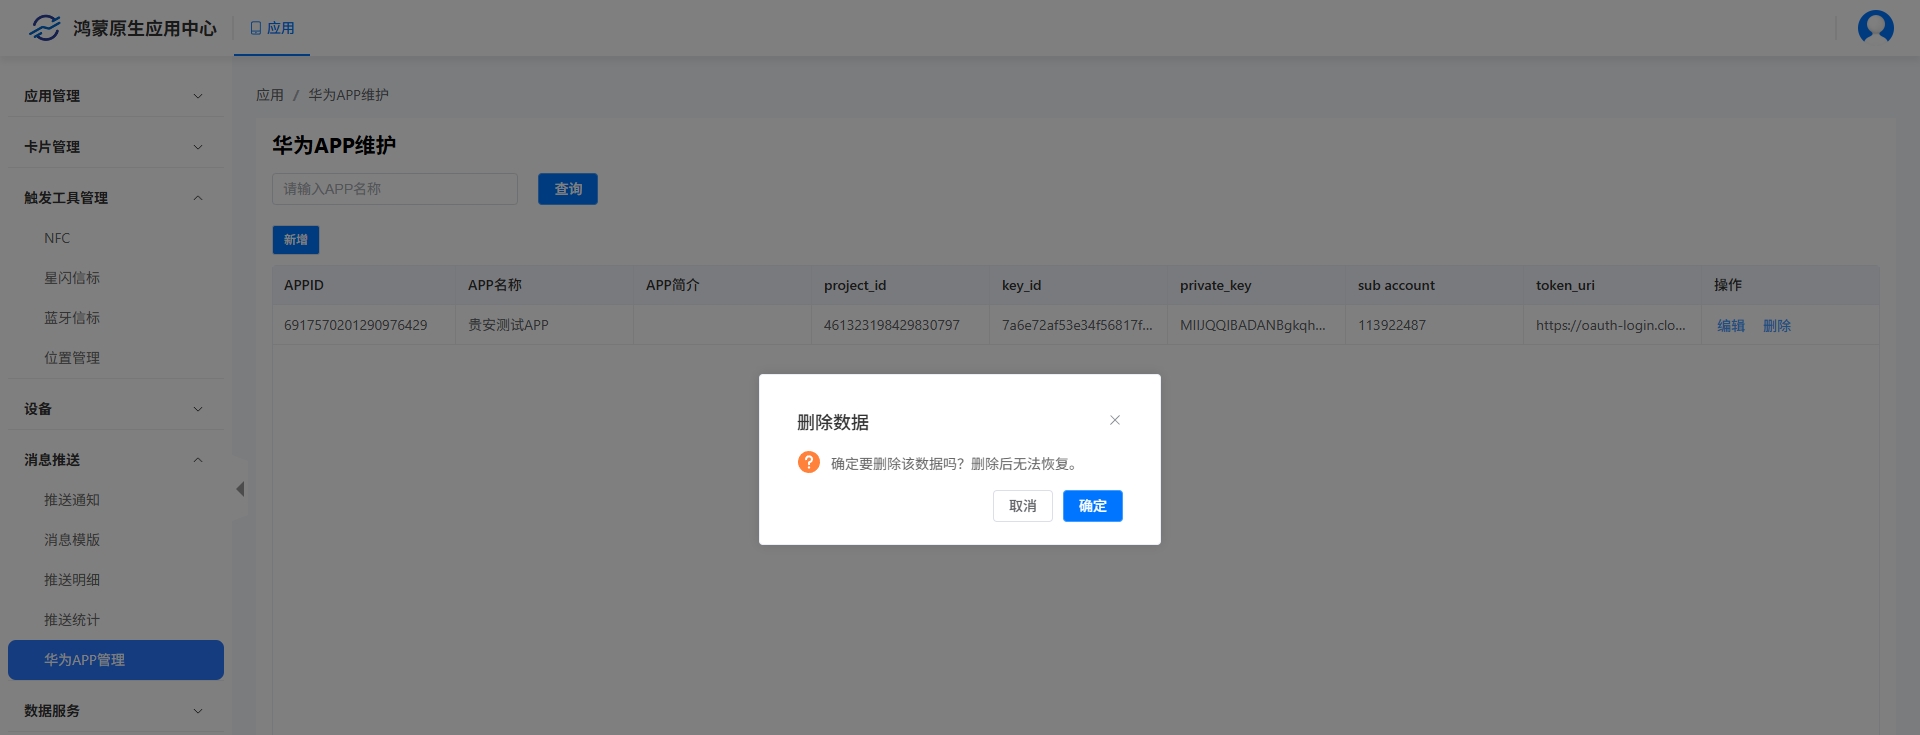Click 编辑 link for 贵安测试APP row
The width and height of the screenshot is (1920, 735).
coord(1731,326)
